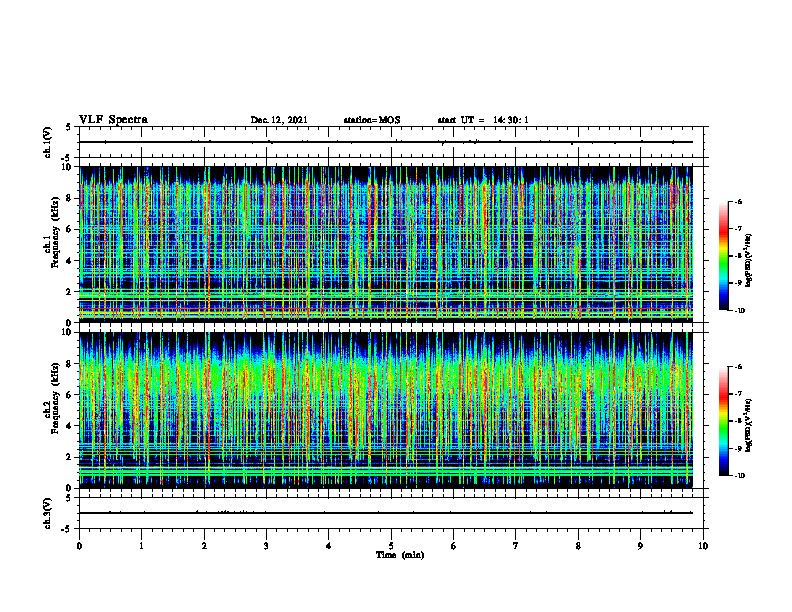Click the ch.2 PSD color scale bar

pyautogui.click(x=724, y=421)
